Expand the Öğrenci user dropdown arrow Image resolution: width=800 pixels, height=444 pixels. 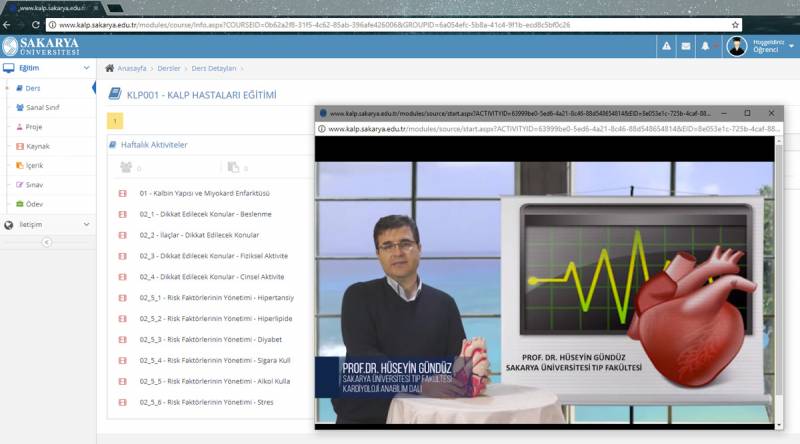pos(792,47)
